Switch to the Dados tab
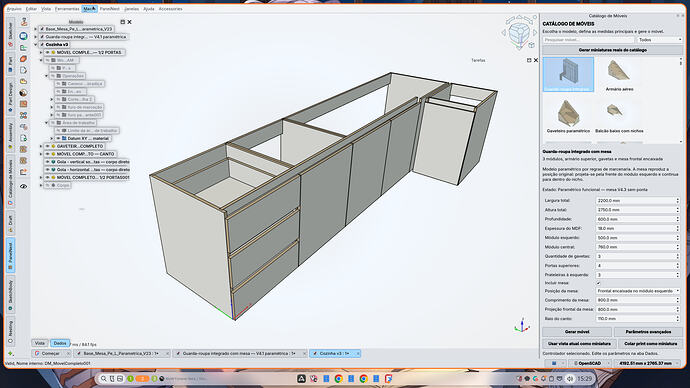This screenshot has height=388, width=690. [x=60, y=343]
